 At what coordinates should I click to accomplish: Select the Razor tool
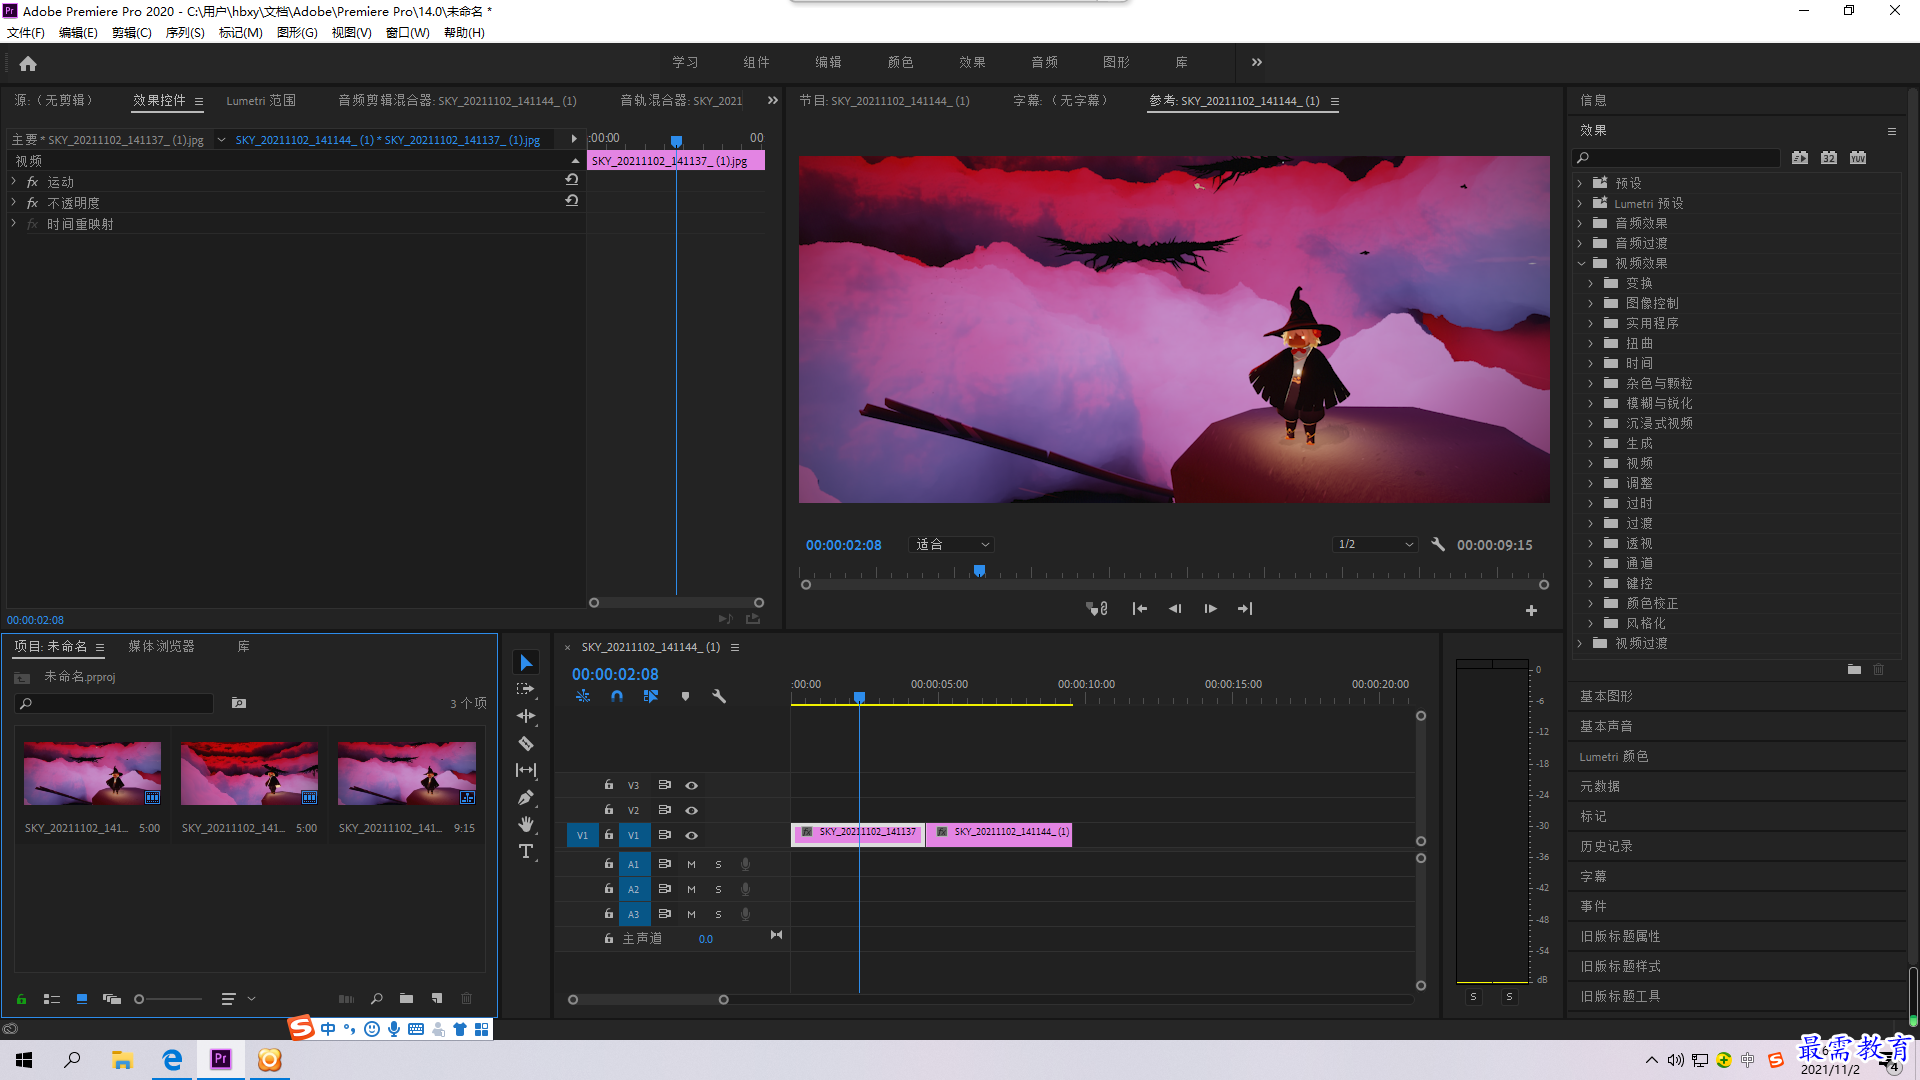pos(526,743)
